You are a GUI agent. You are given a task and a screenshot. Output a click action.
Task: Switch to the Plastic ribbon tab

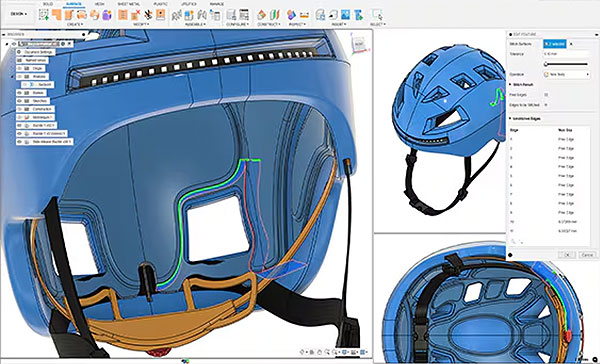(160, 4)
